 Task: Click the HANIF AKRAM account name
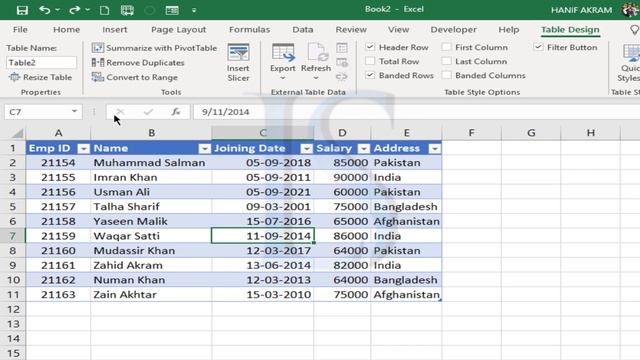tap(581, 10)
